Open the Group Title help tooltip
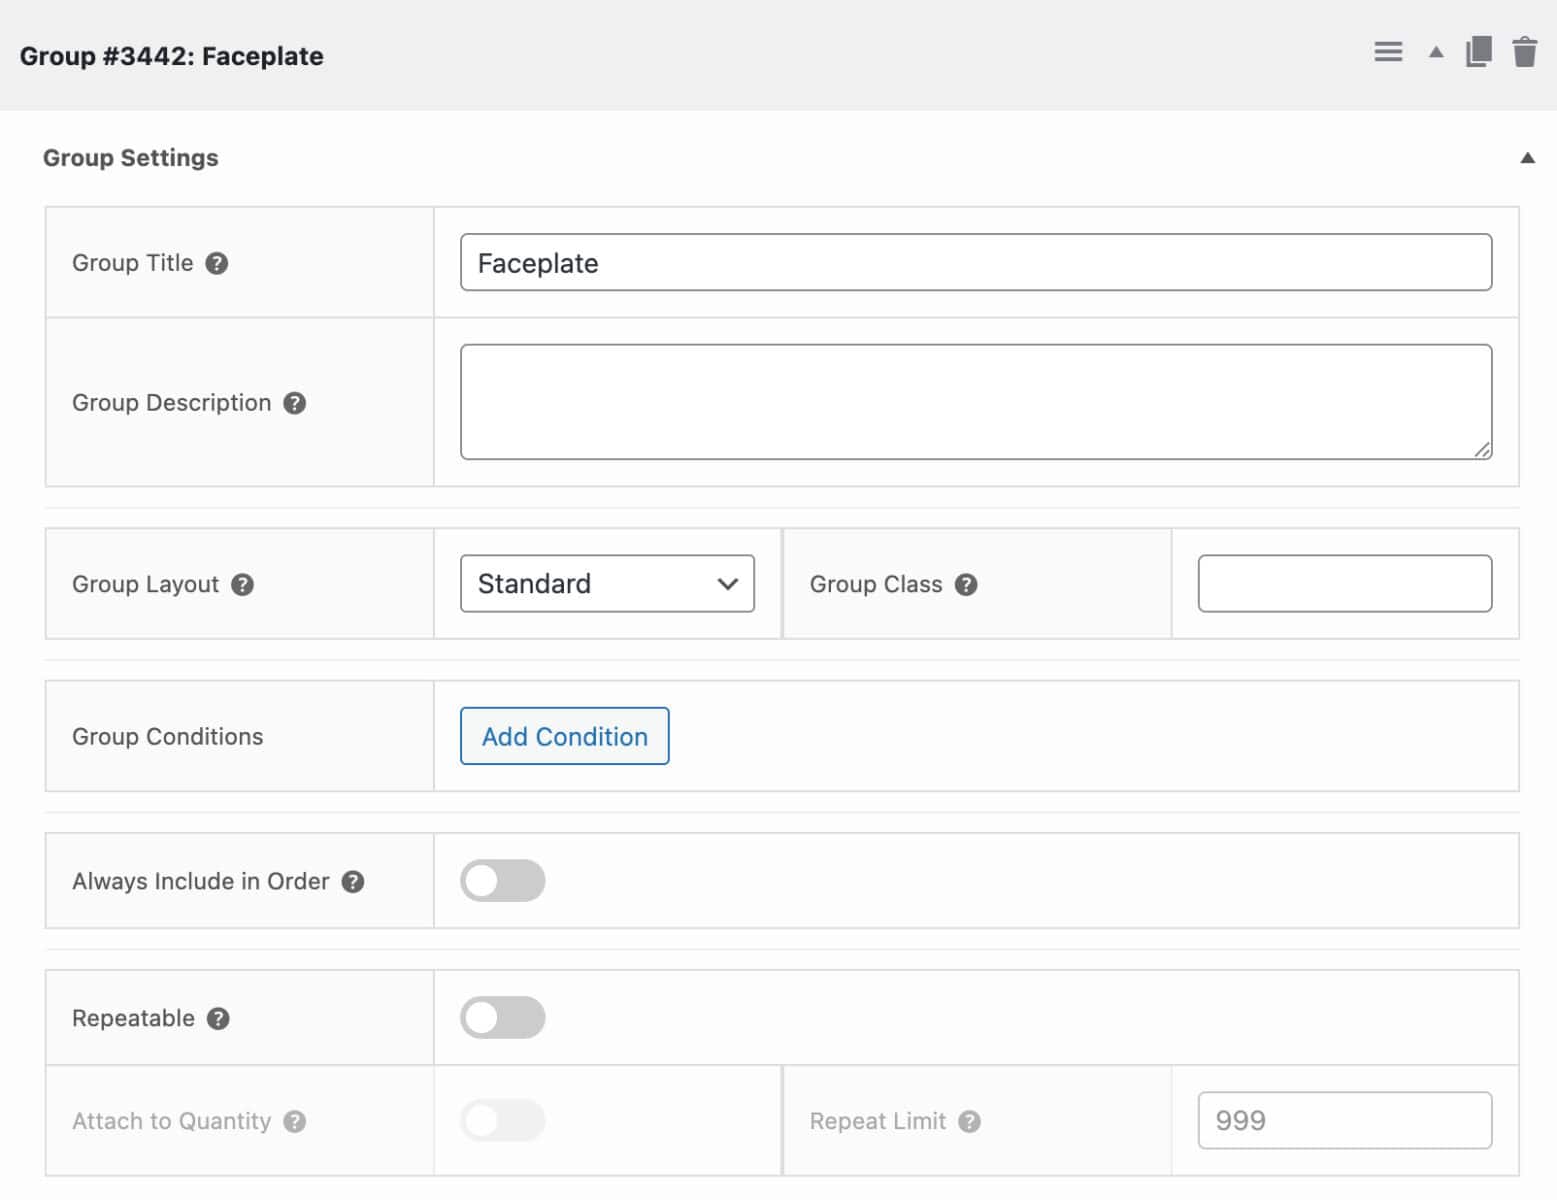 (216, 263)
